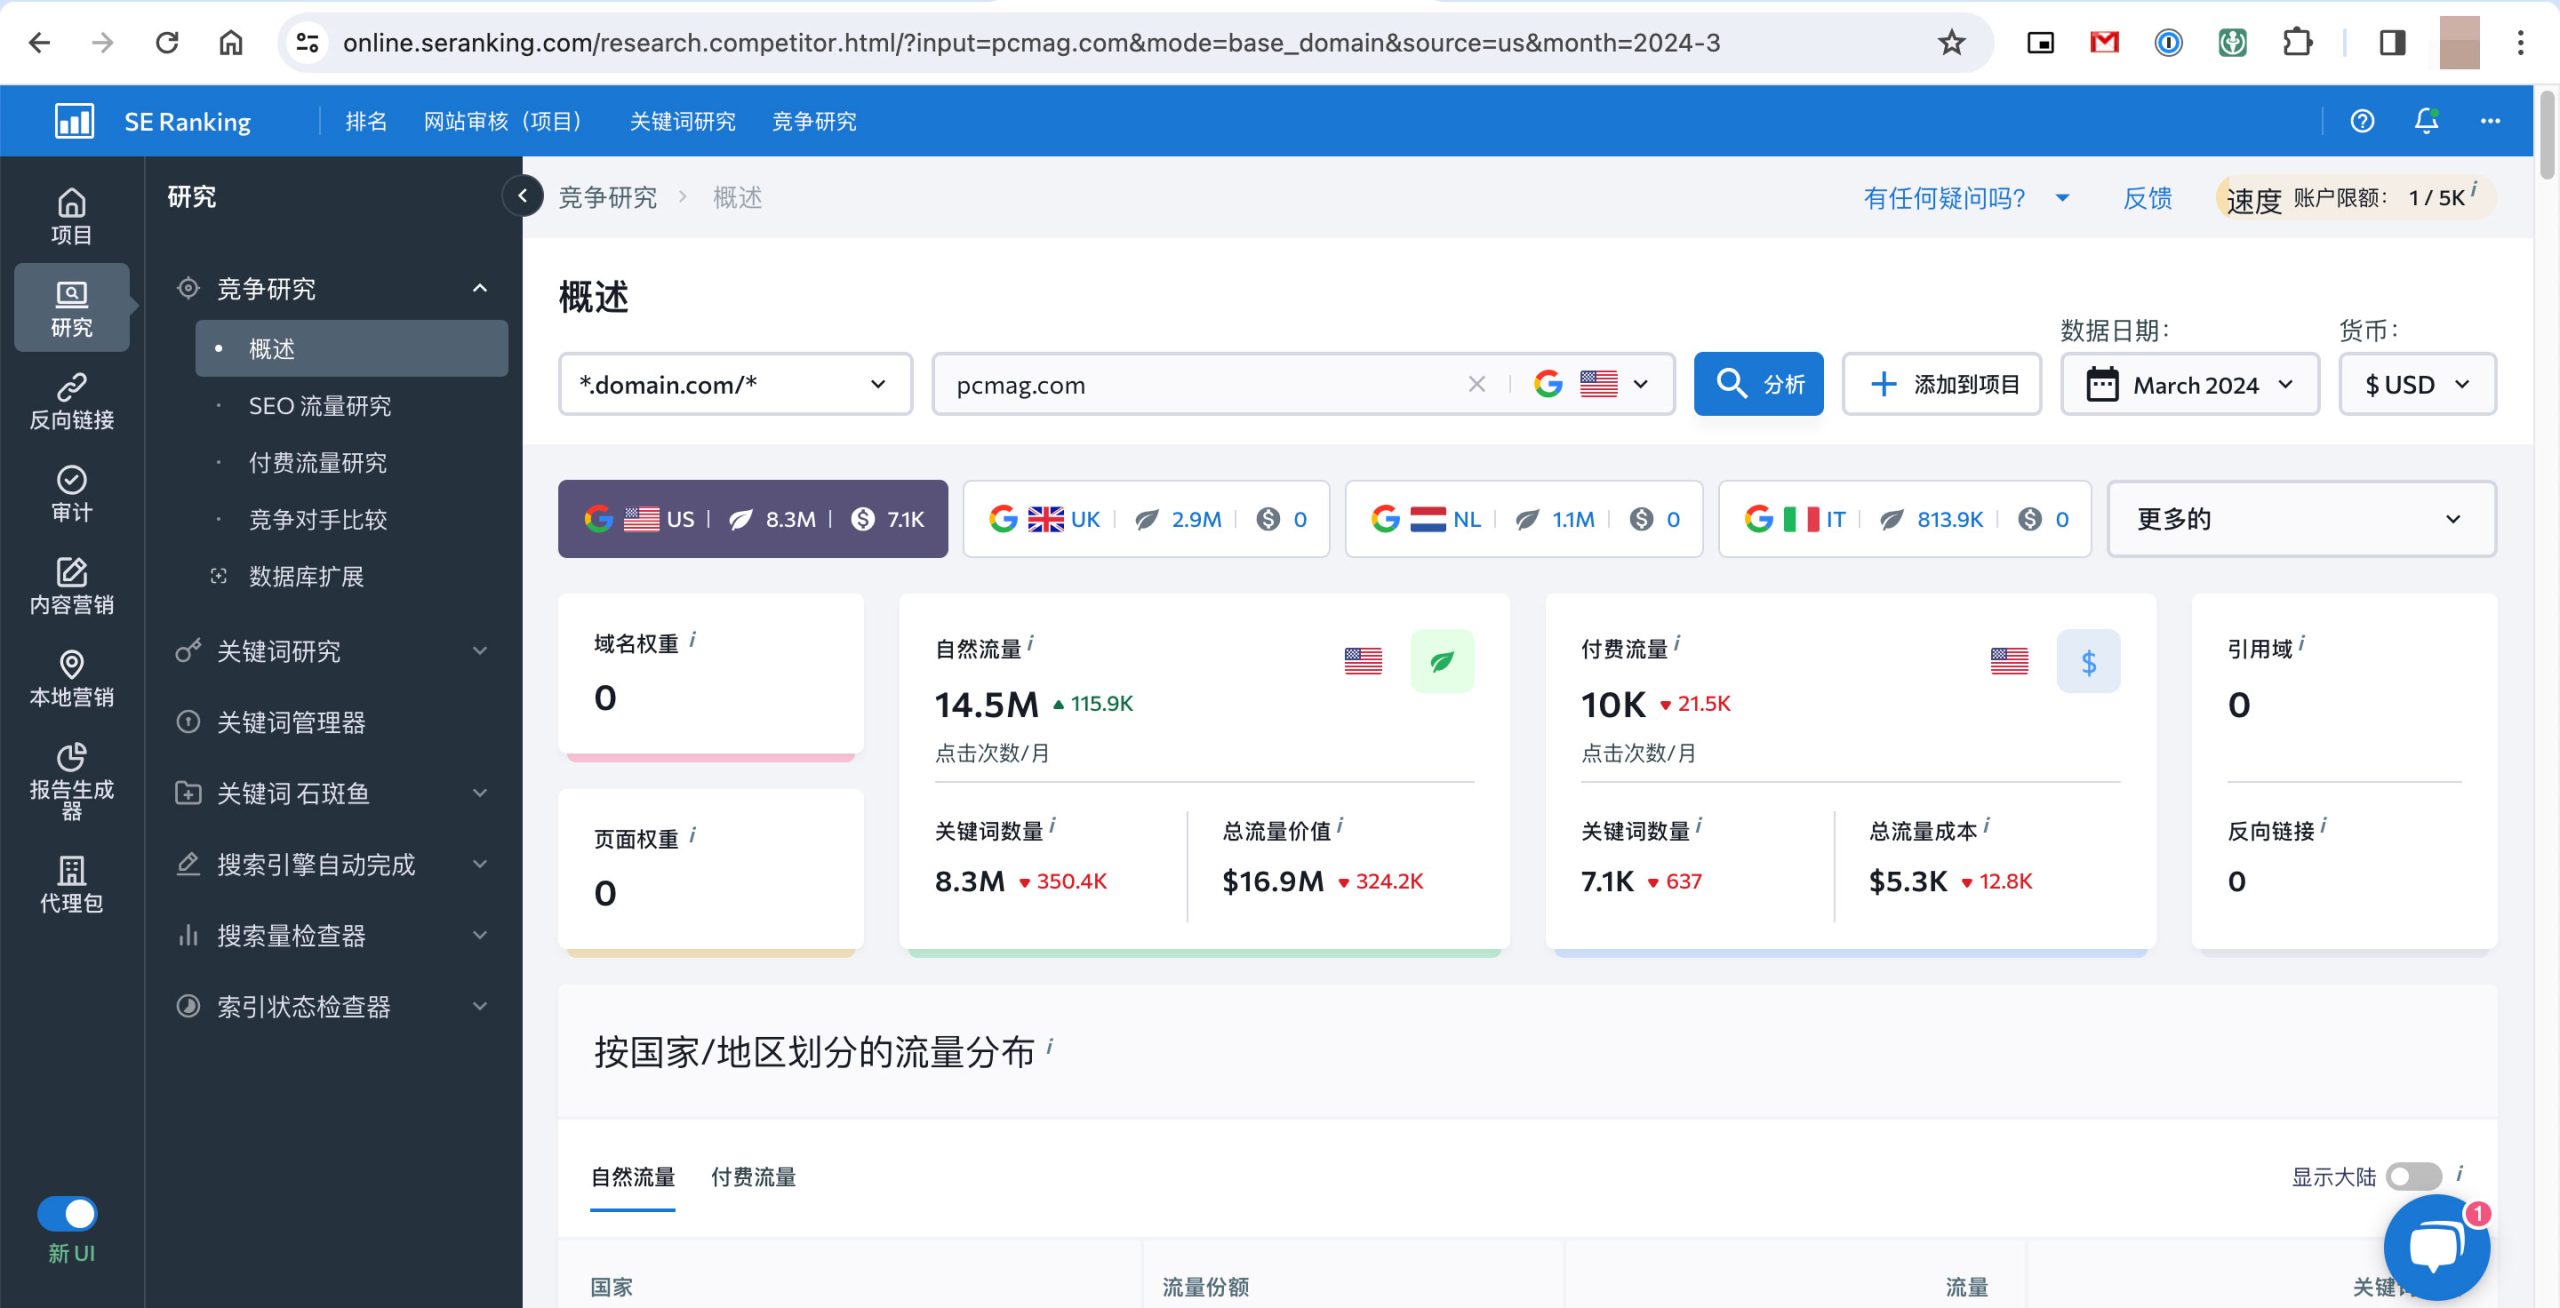Click the 研究 sidebar icon

point(71,308)
